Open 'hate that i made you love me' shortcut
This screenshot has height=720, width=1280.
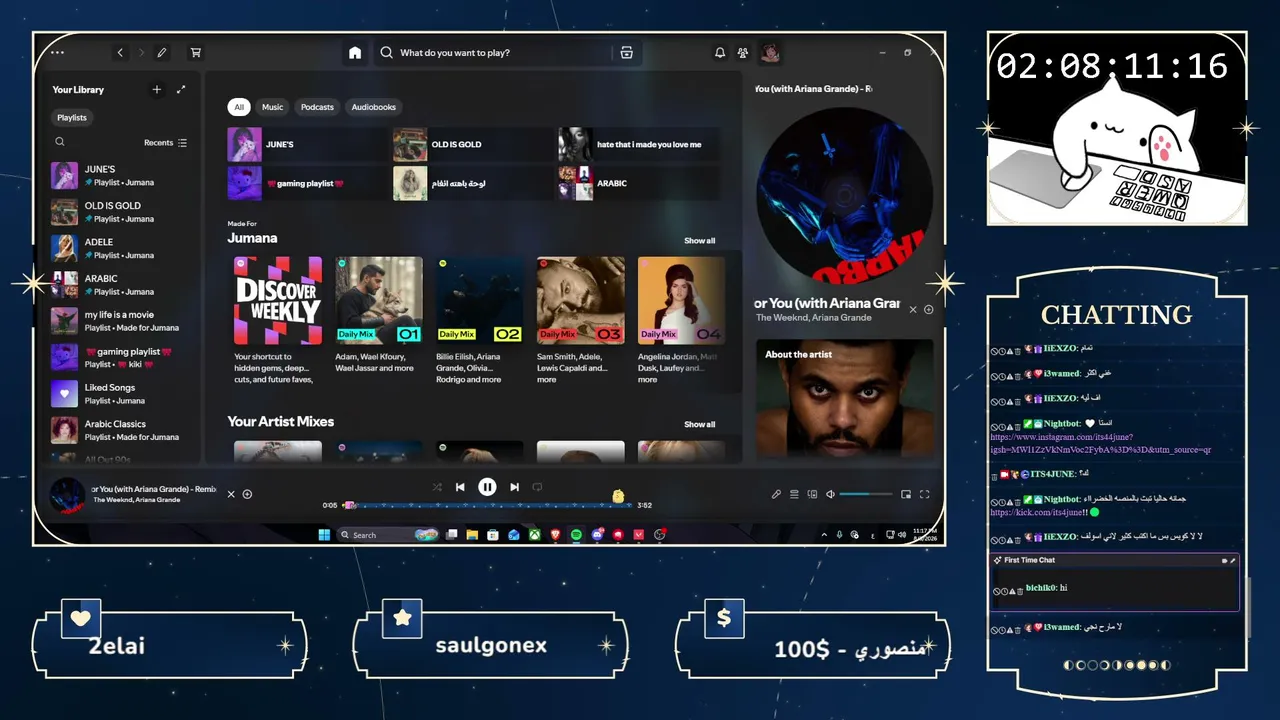click(639, 144)
